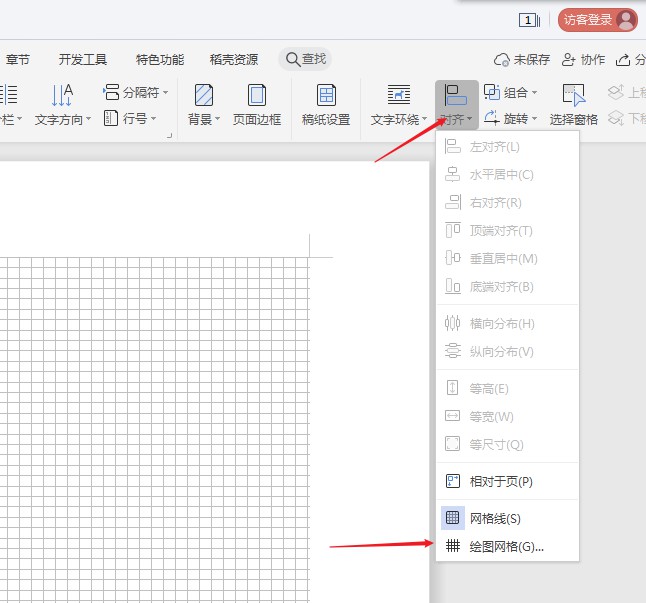Click the 背景 background icon

pyautogui.click(x=204, y=95)
